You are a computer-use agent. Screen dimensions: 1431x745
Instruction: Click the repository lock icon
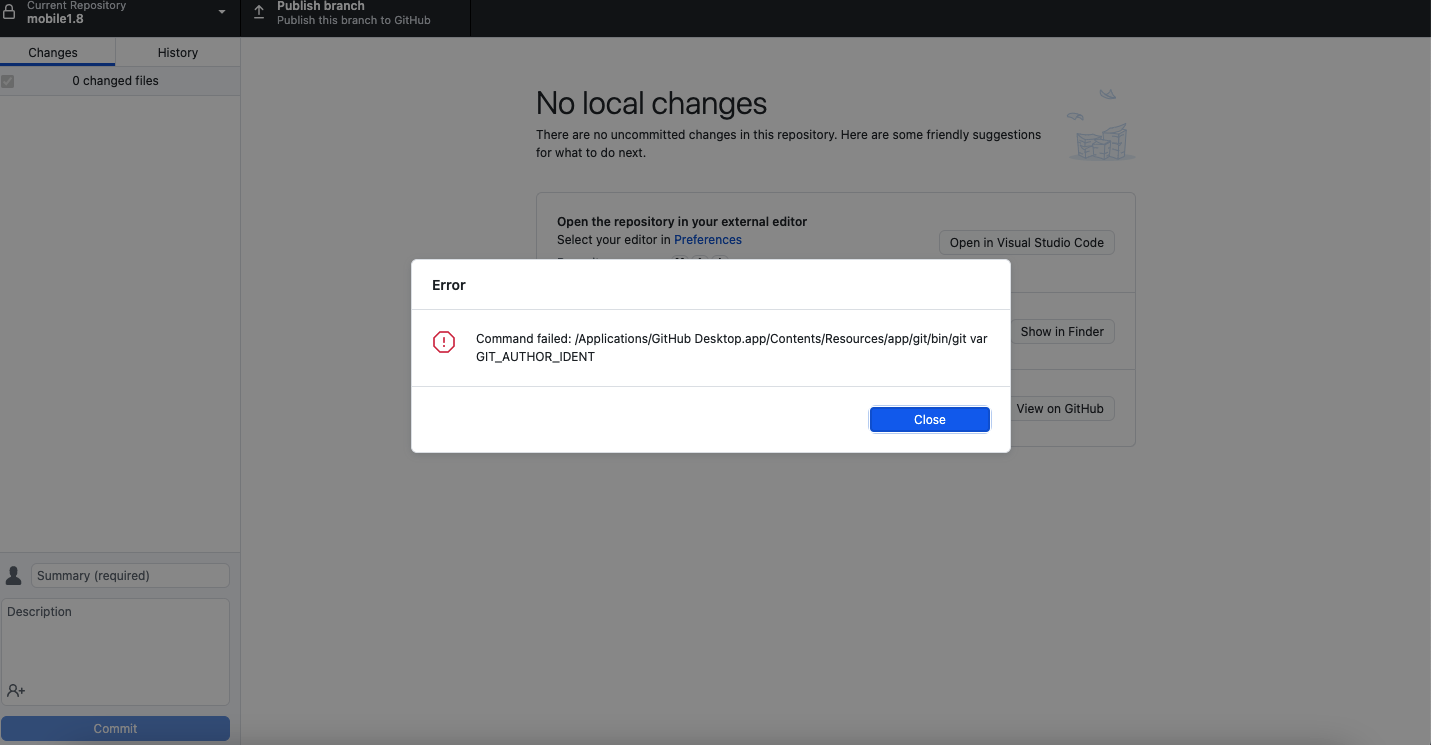(x=10, y=12)
